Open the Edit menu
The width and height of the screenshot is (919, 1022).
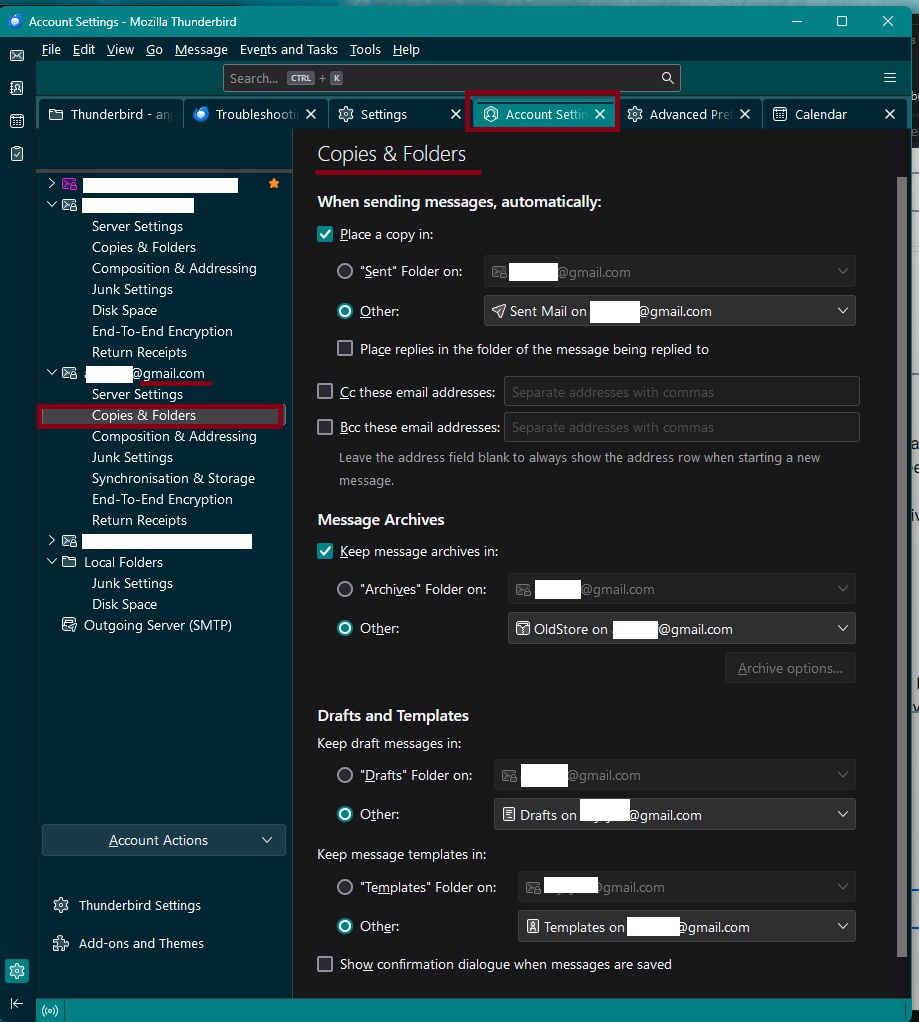click(x=83, y=50)
